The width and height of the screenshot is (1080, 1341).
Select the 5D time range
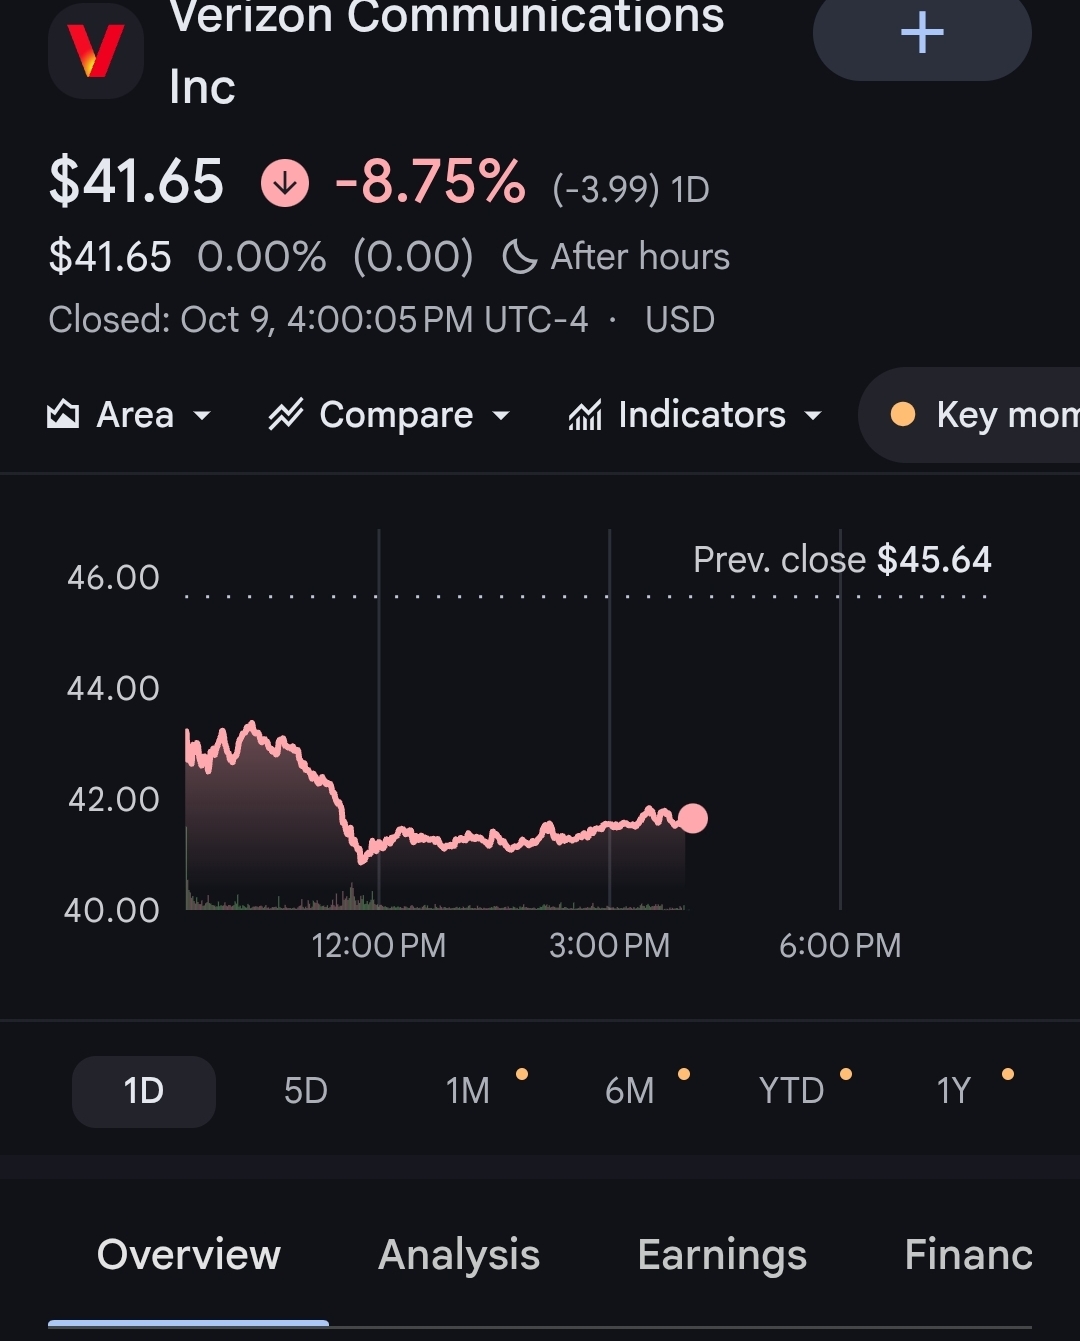pyautogui.click(x=306, y=1091)
